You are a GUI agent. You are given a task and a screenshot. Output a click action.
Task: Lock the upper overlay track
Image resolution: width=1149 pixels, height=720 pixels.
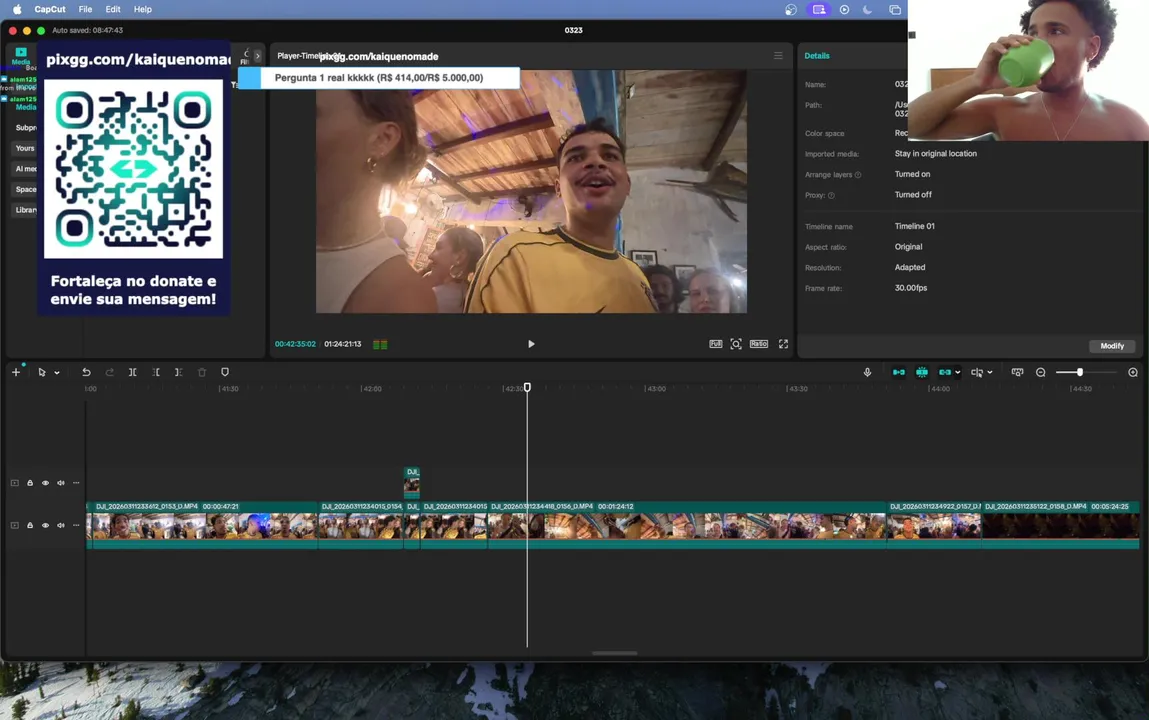click(30, 483)
